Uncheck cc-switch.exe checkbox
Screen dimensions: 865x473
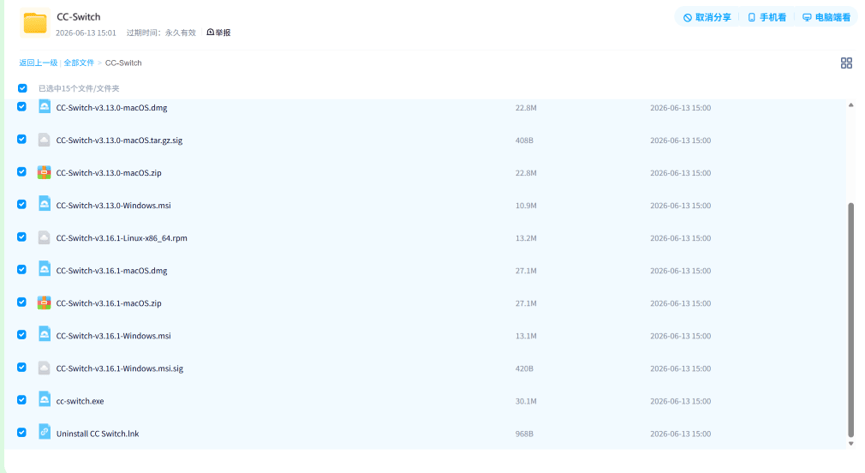click(x=22, y=400)
